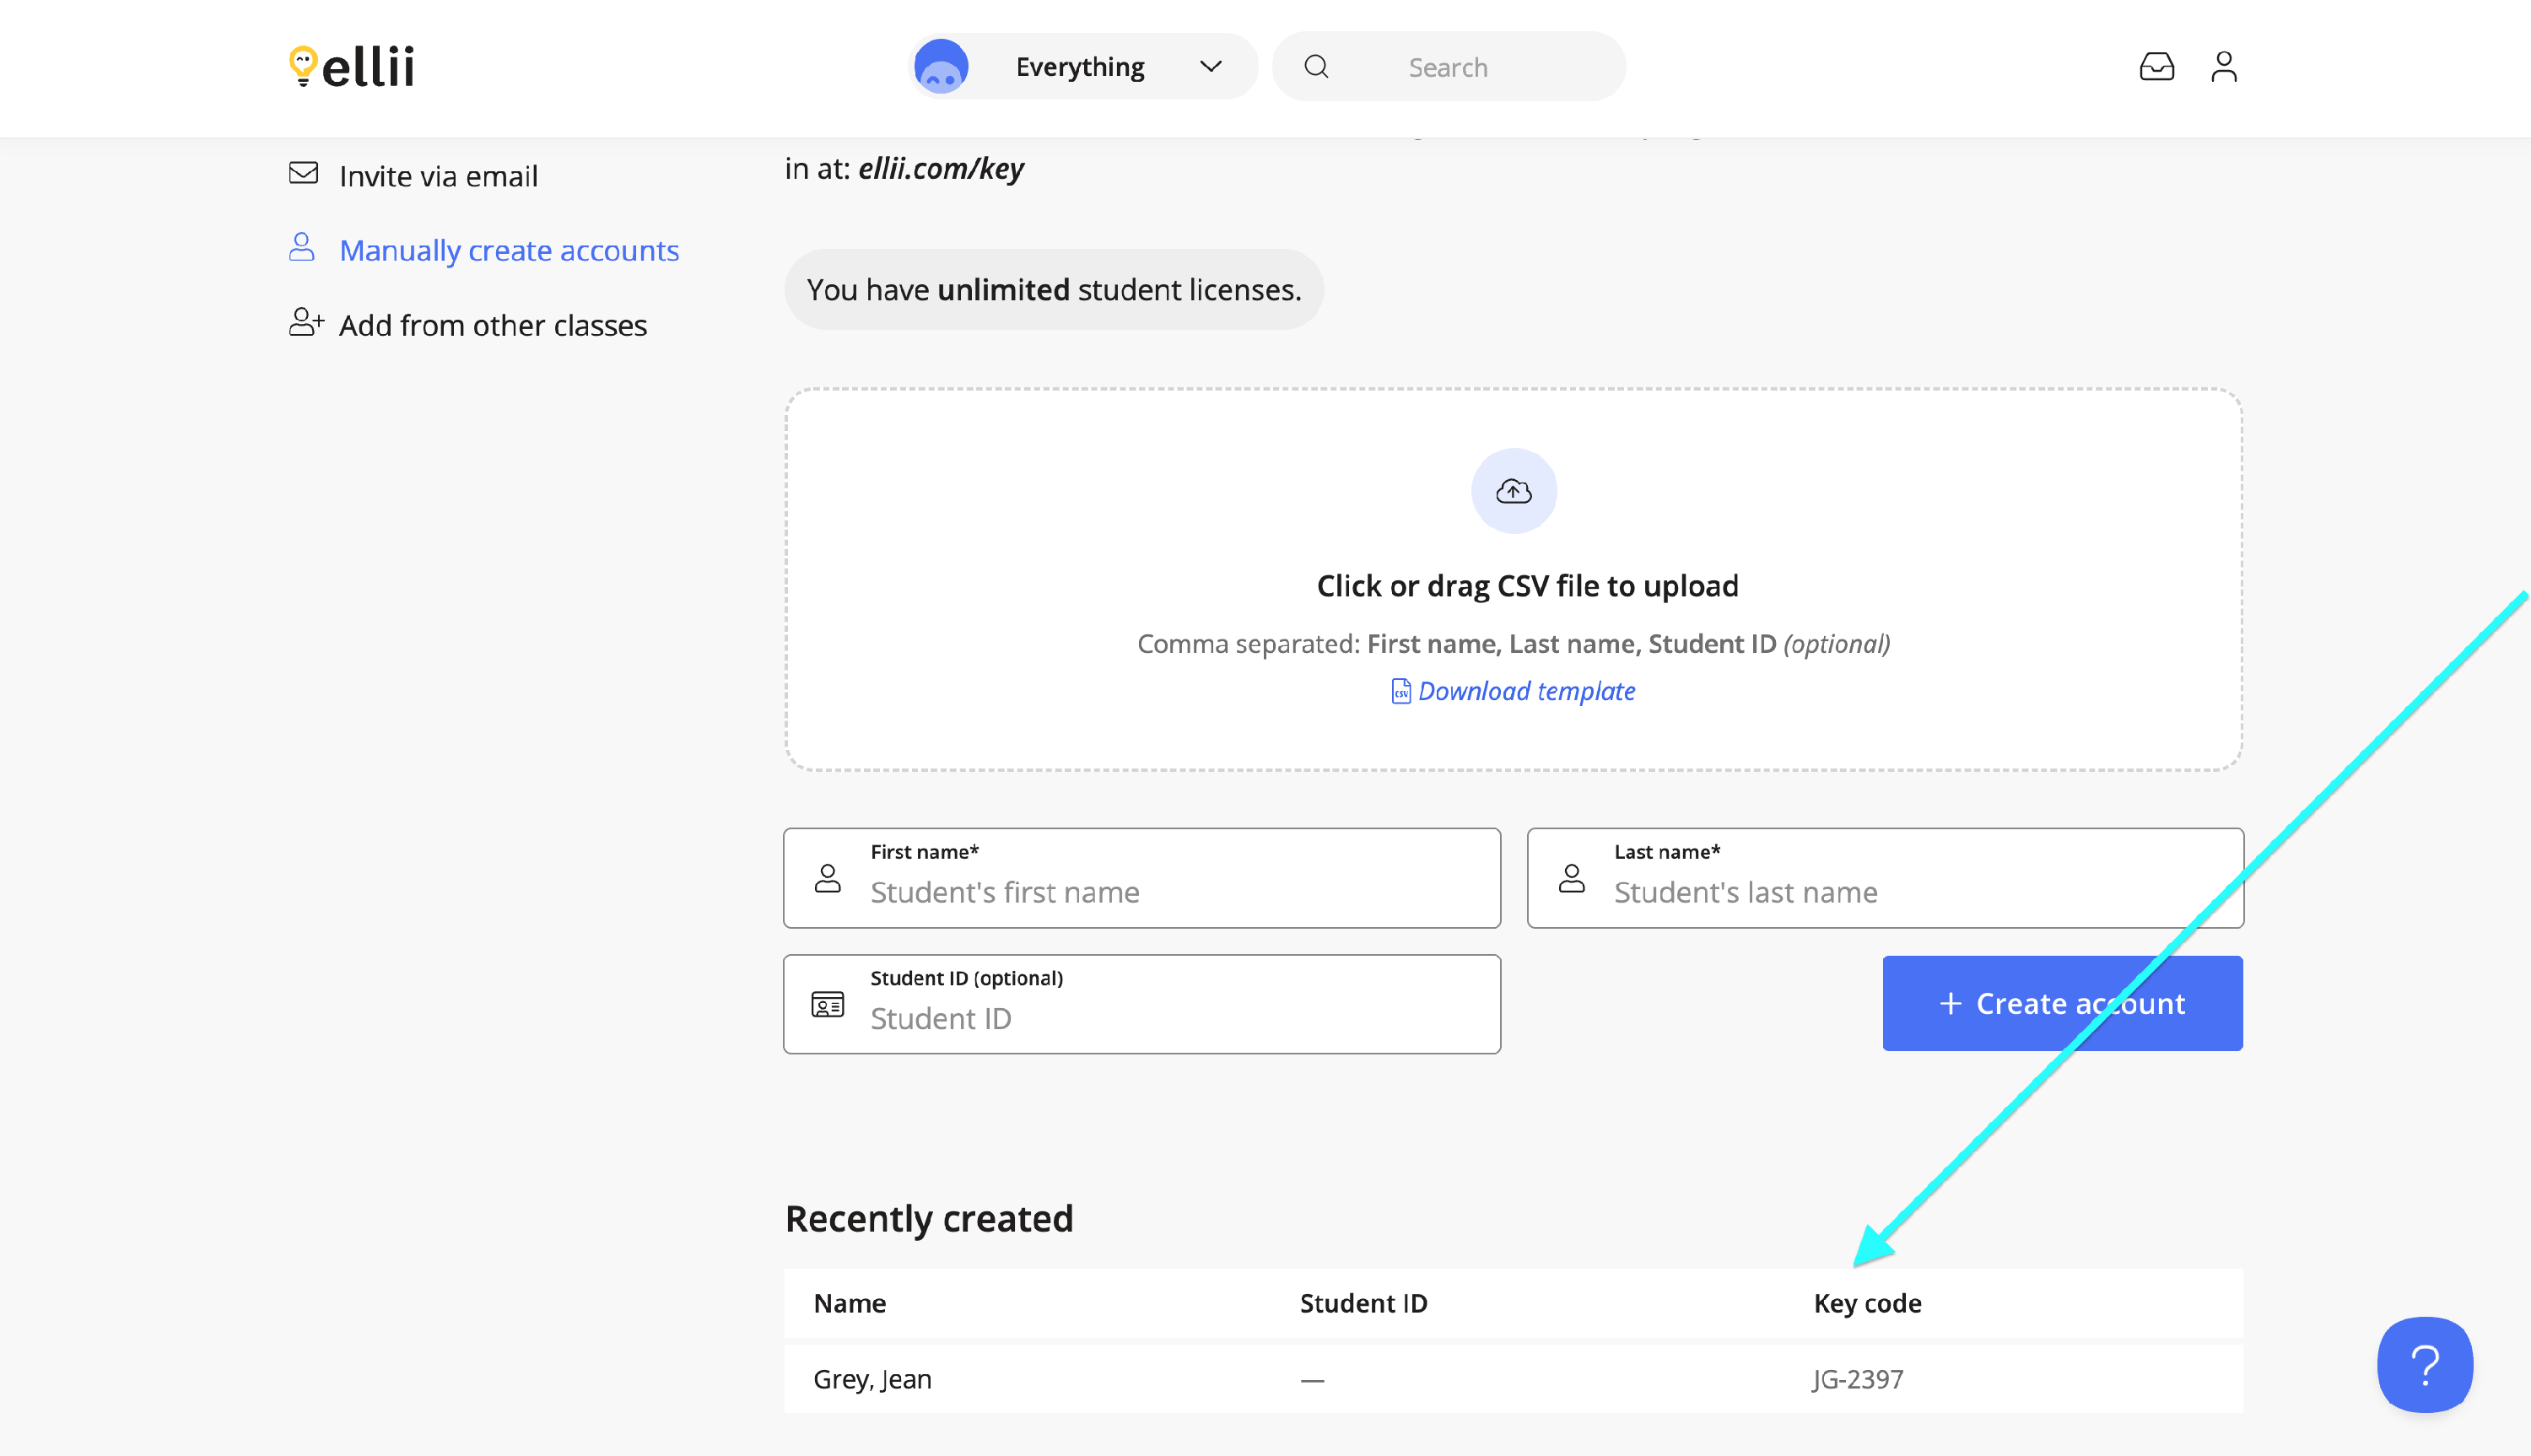The height and width of the screenshot is (1456, 2531).
Task: Expand the Everything dropdown chevron
Action: point(1210,67)
